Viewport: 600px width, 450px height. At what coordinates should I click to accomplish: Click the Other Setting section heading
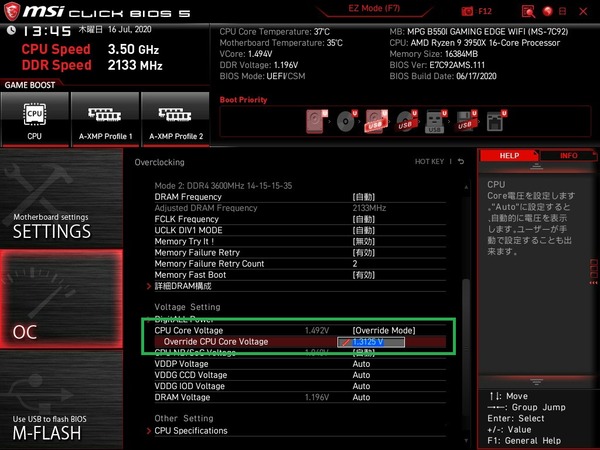(184, 418)
